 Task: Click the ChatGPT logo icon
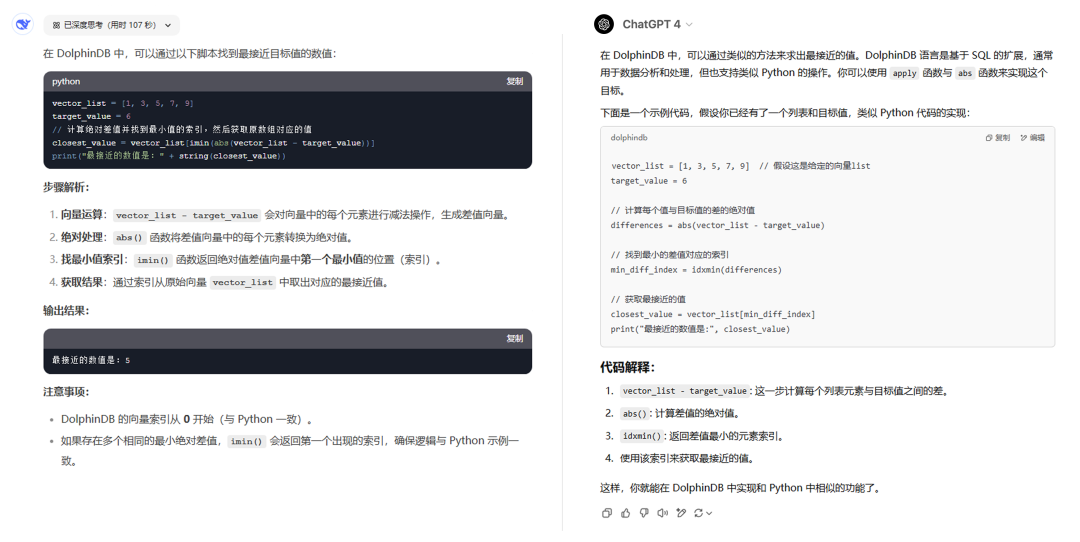(604, 24)
